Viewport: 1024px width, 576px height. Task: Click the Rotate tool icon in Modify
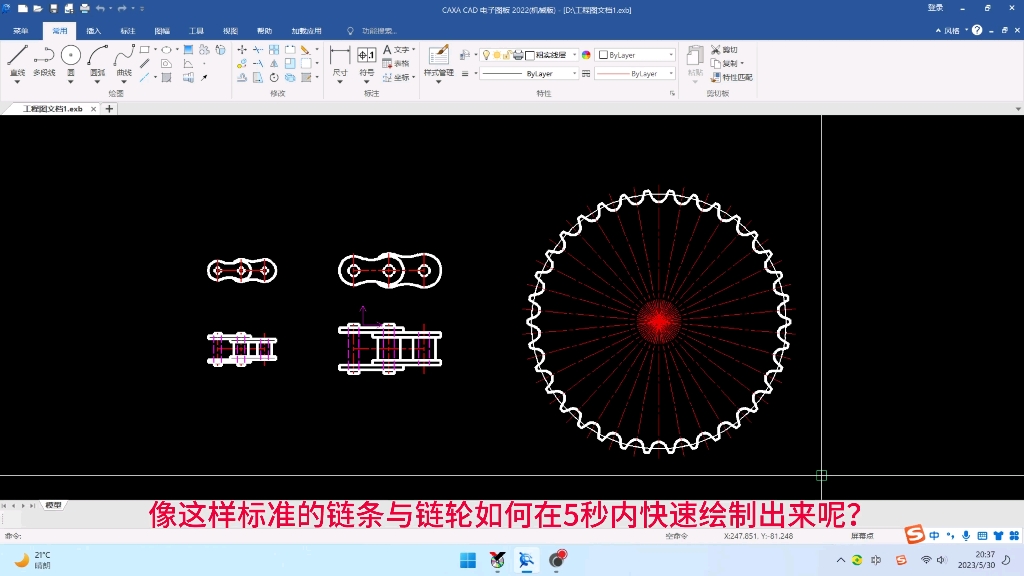pos(274,77)
